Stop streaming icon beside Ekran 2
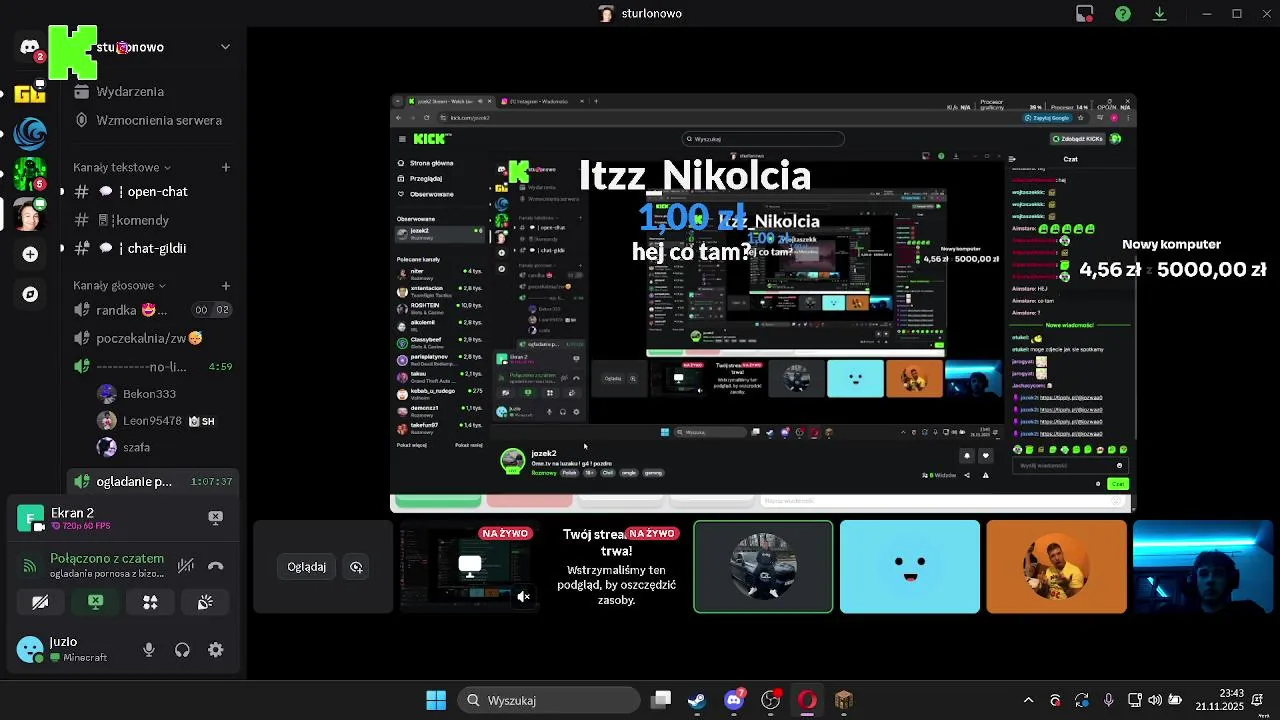 click(215, 517)
